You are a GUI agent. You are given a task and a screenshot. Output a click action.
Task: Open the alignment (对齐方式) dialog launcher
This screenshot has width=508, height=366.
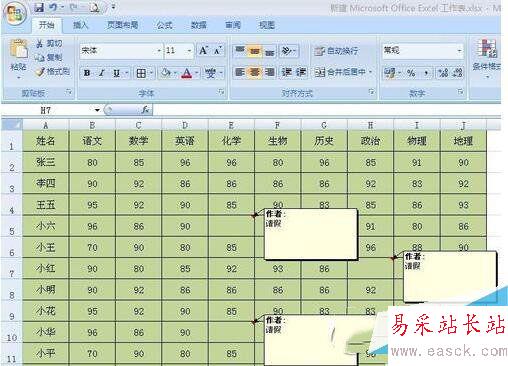tap(371, 92)
